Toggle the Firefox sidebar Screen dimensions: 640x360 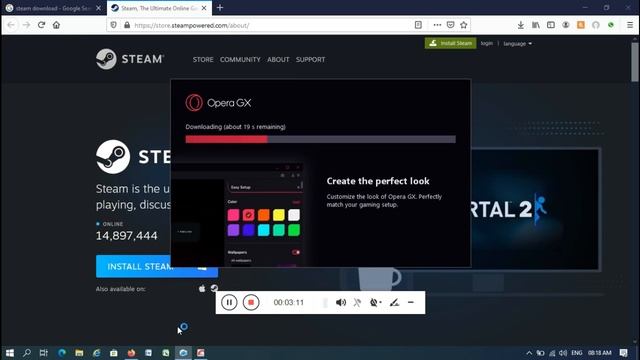pyautogui.click(x=551, y=25)
